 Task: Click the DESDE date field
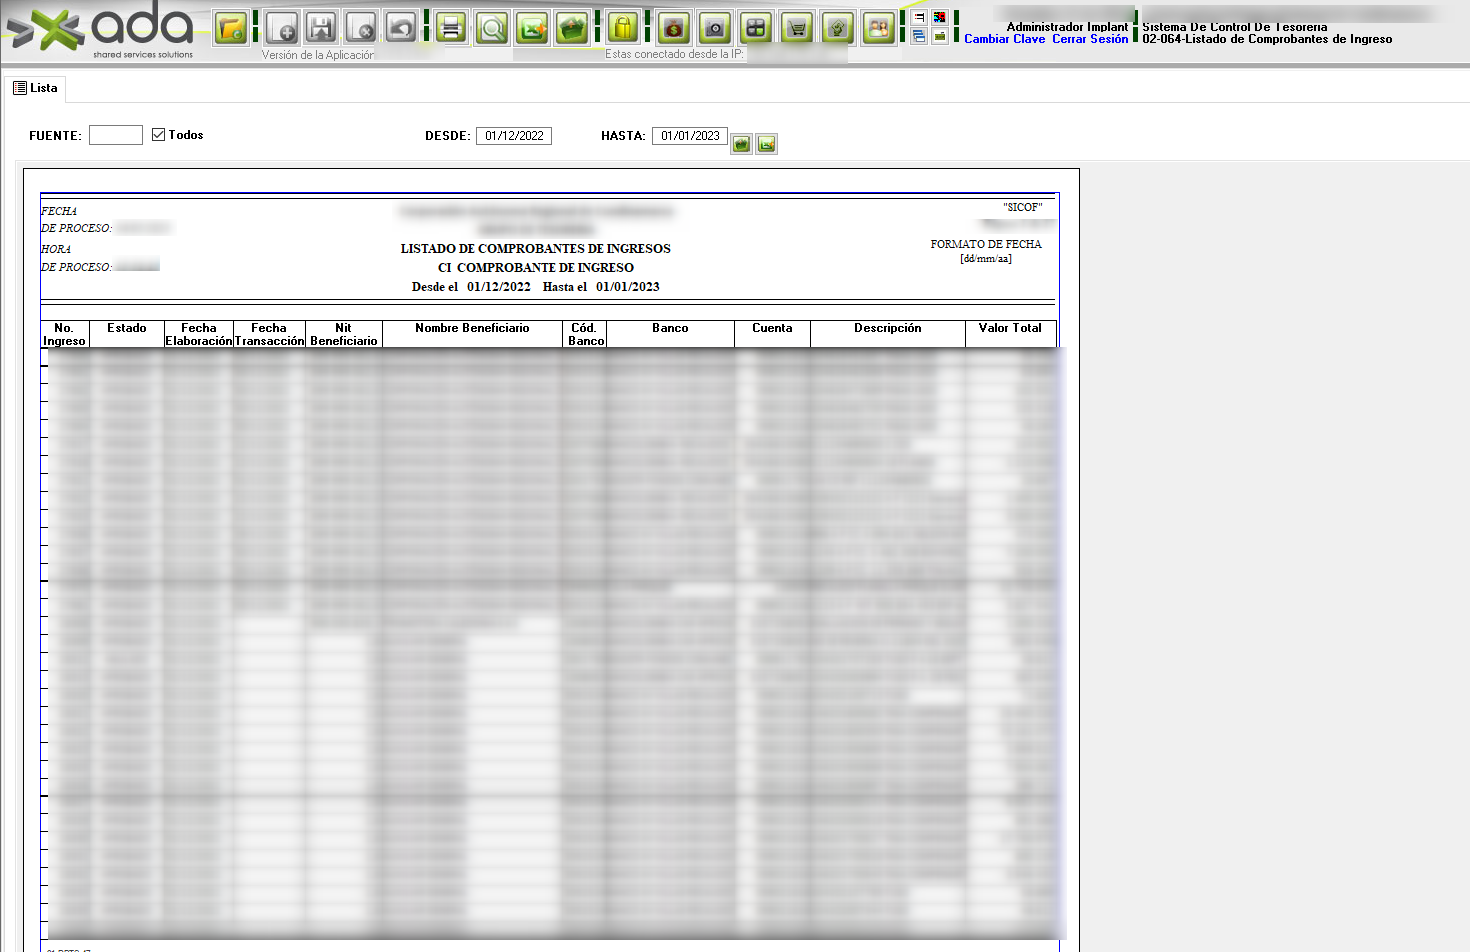pos(514,136)
